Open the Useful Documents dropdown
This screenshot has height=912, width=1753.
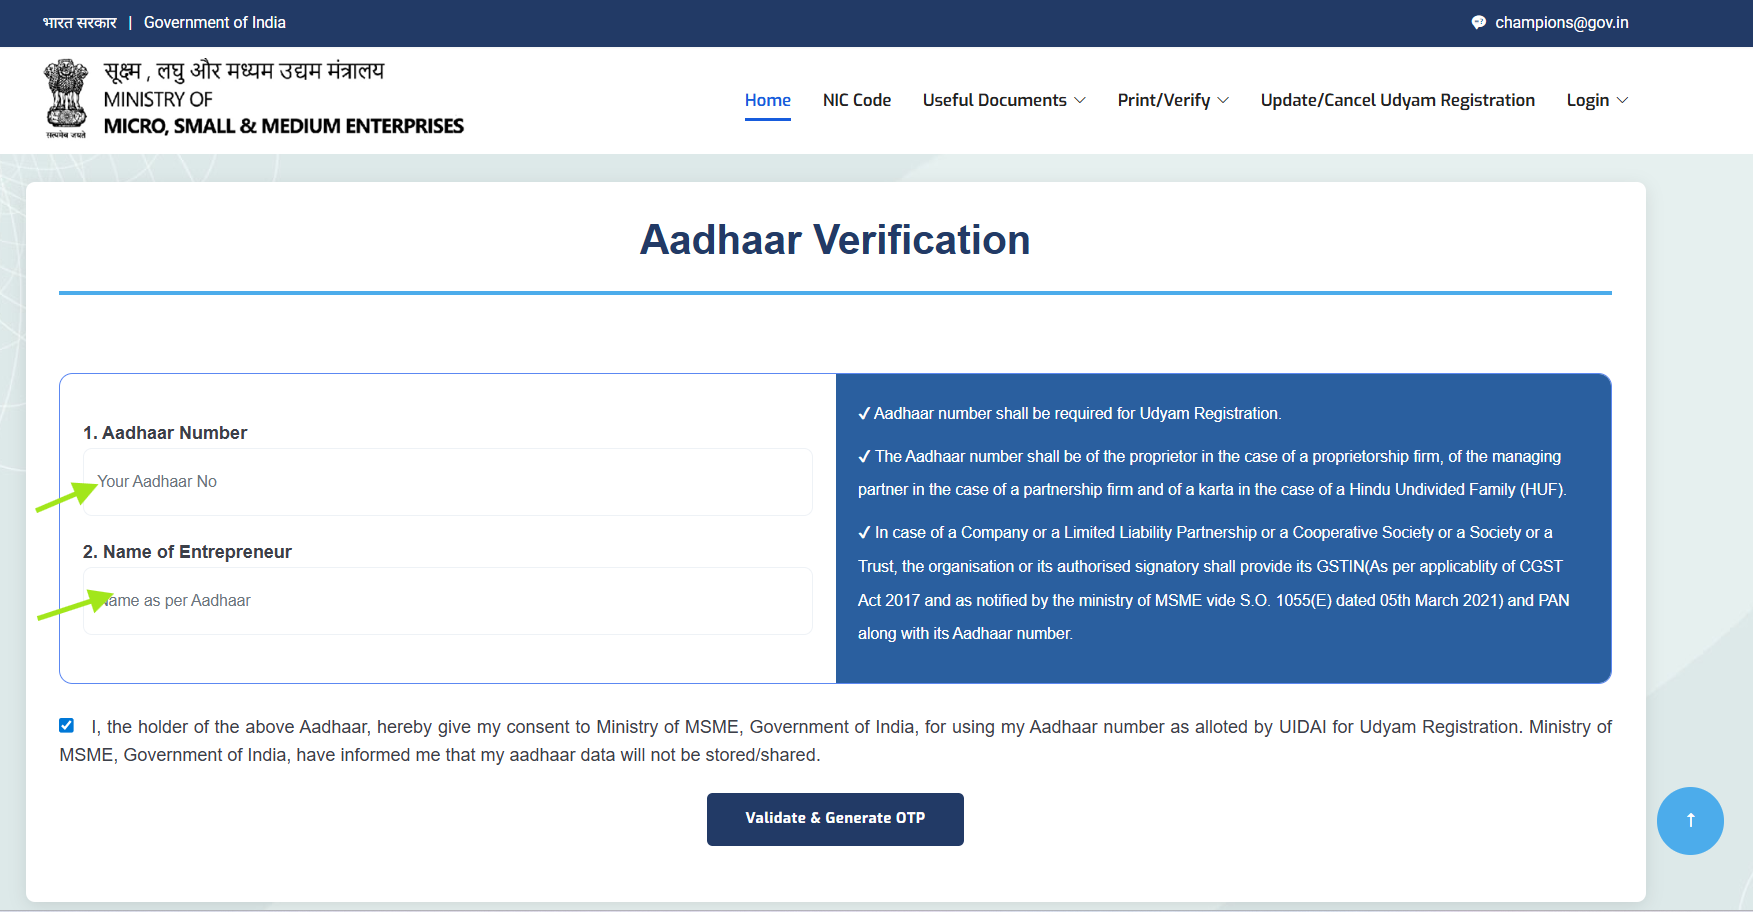(1003, 100)
